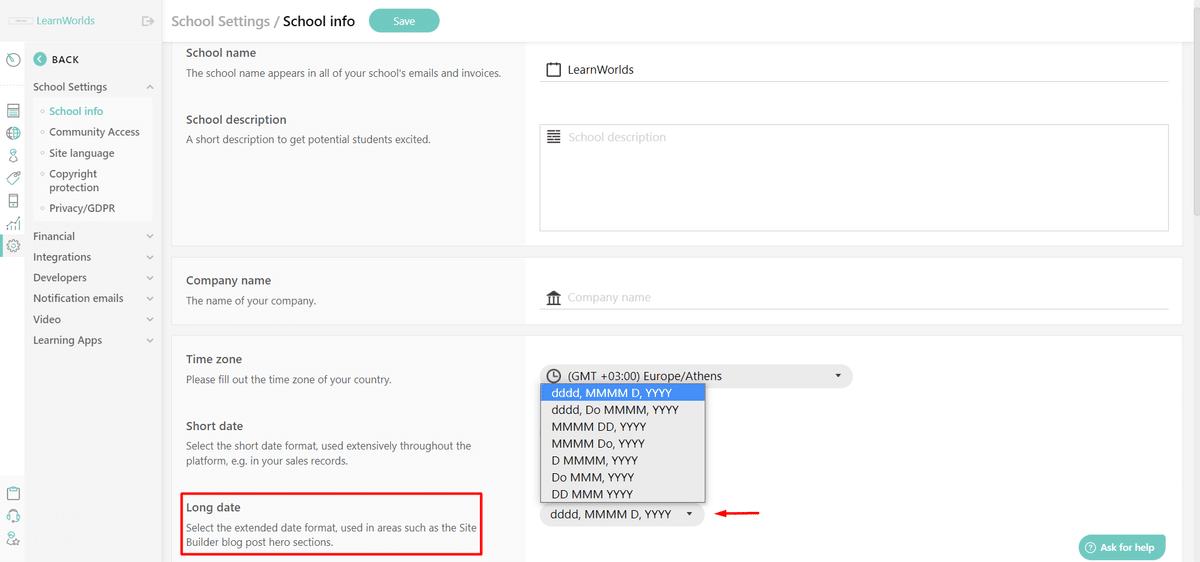Click the bank building icon by Company name
The width and height of the screenshot is (1200, 562).
point(554,298)
